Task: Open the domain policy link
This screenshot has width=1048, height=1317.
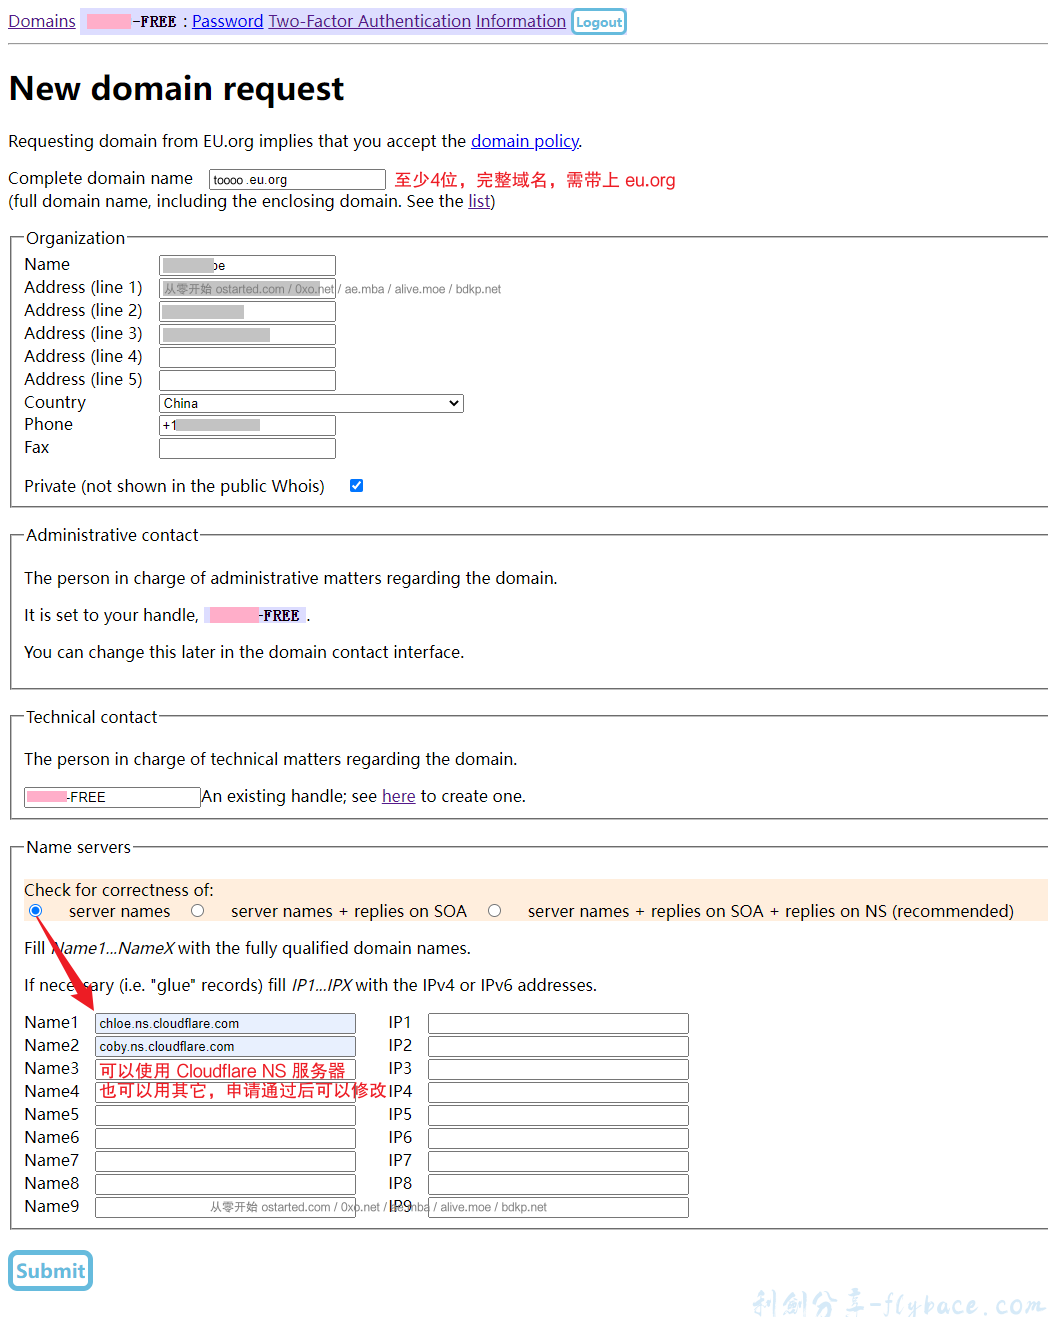Action: (x=524, y=141)
